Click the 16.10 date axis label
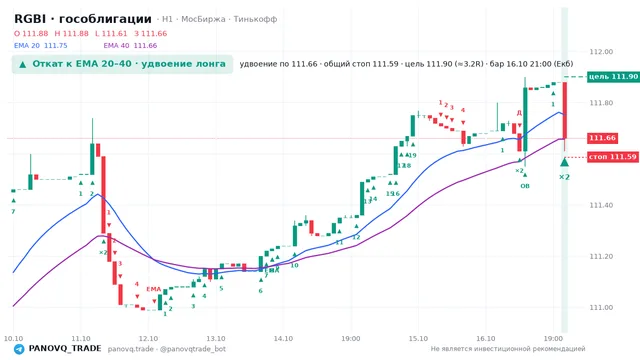The image size is (640, 360). (485, 339)
